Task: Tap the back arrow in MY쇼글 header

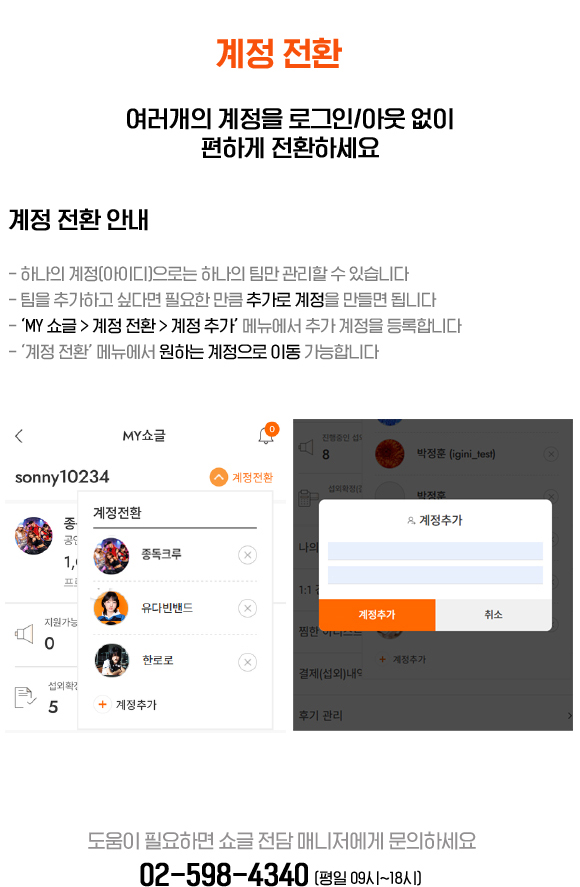Action: [19, 436]
